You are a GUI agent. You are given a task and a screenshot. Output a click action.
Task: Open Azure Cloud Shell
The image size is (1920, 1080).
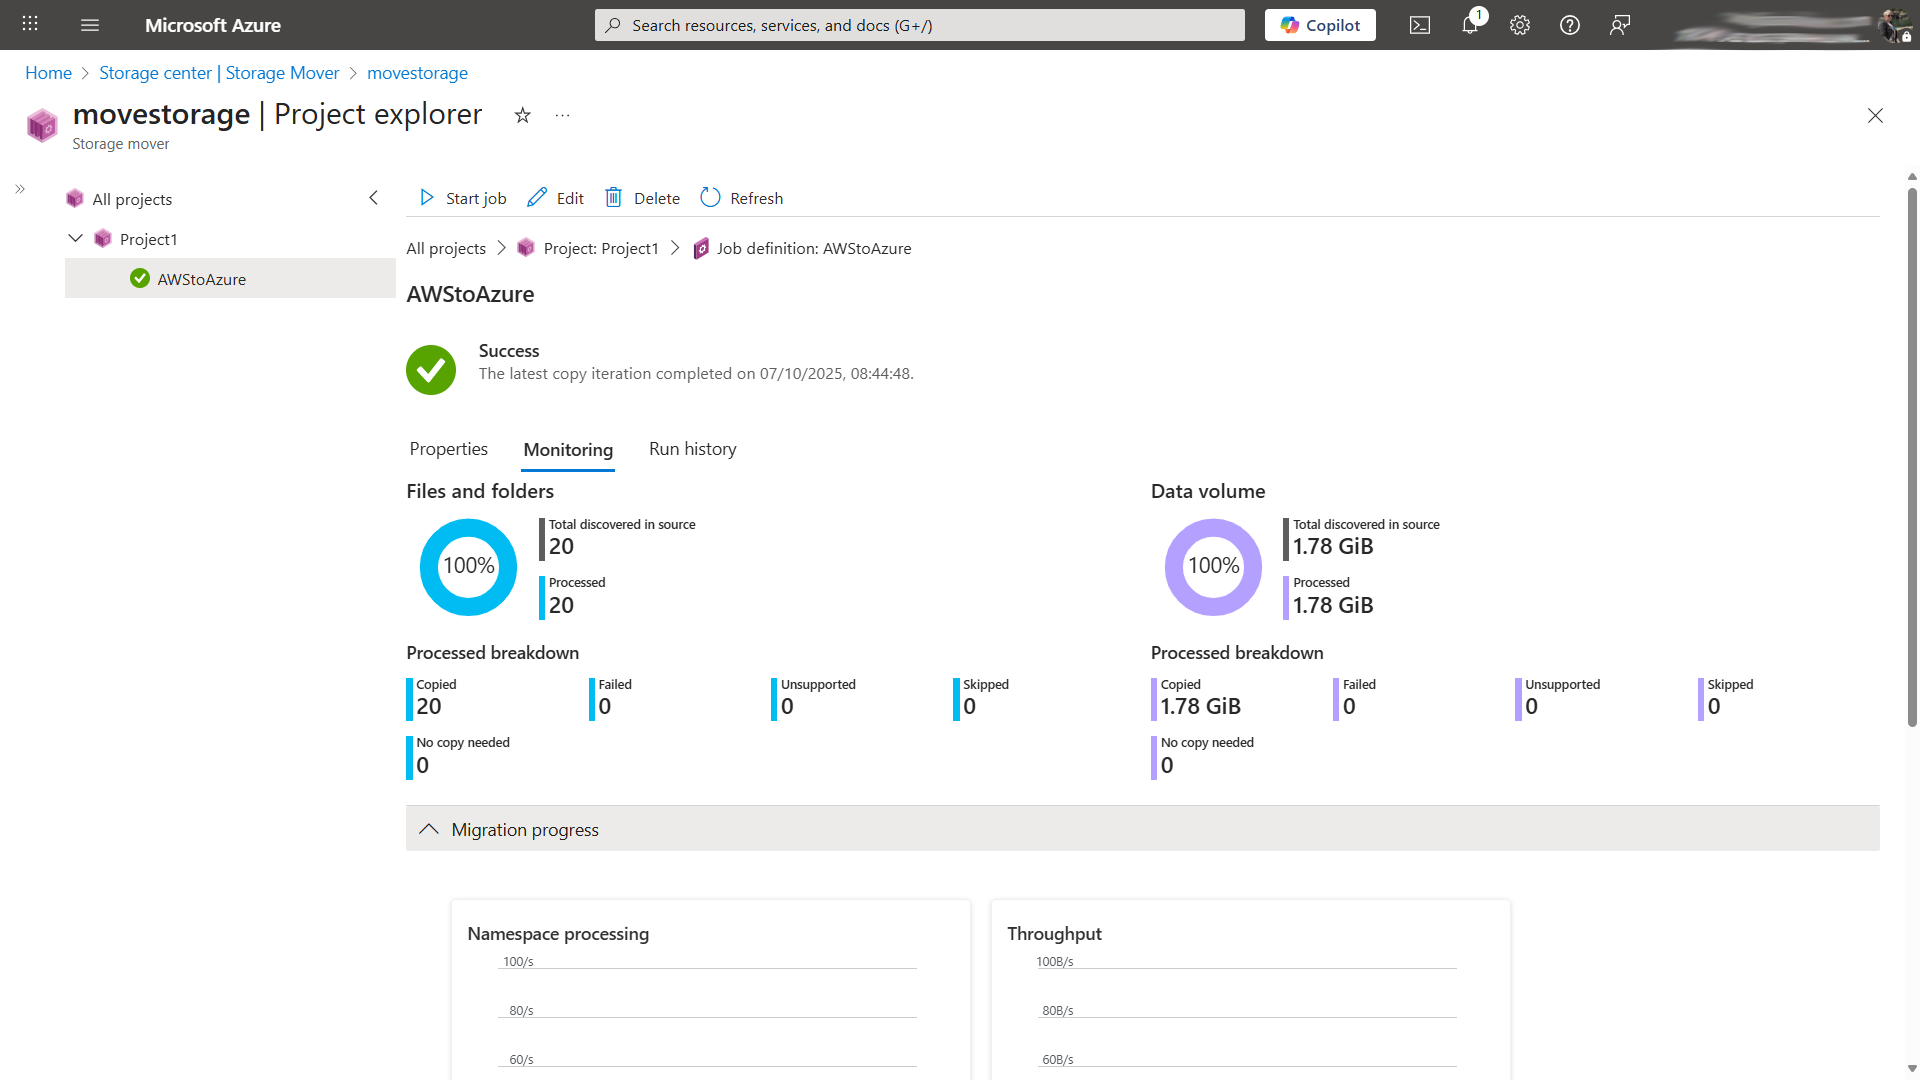point(1419,25)
